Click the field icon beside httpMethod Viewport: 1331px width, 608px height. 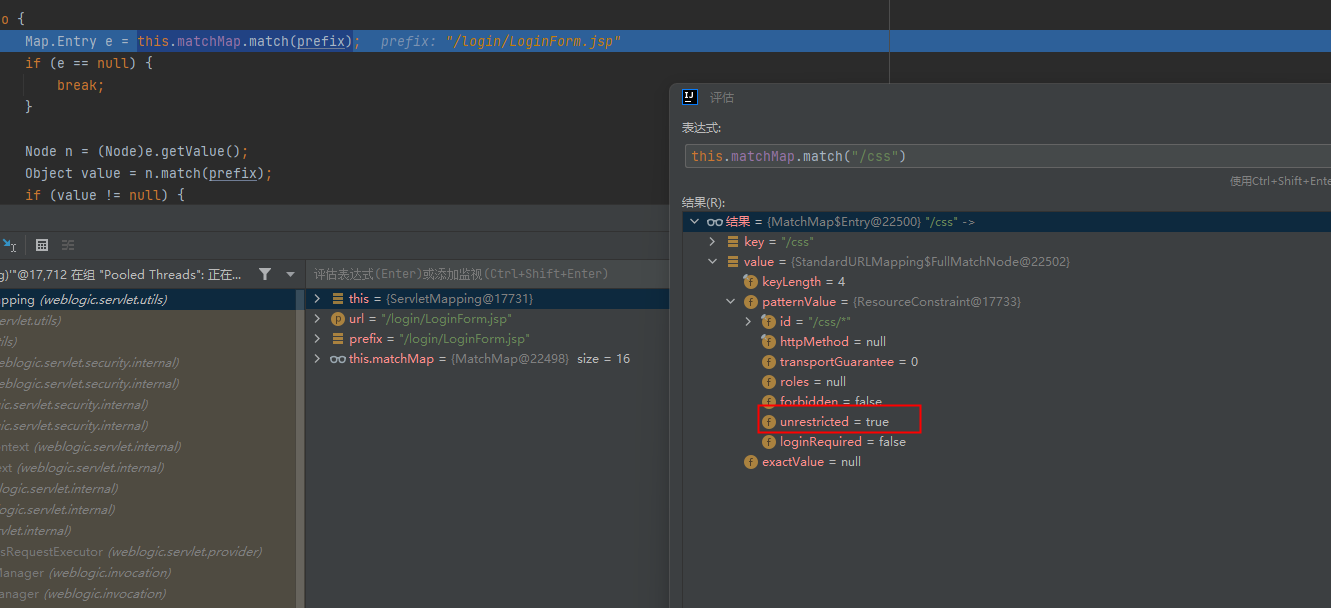[769, 342]
